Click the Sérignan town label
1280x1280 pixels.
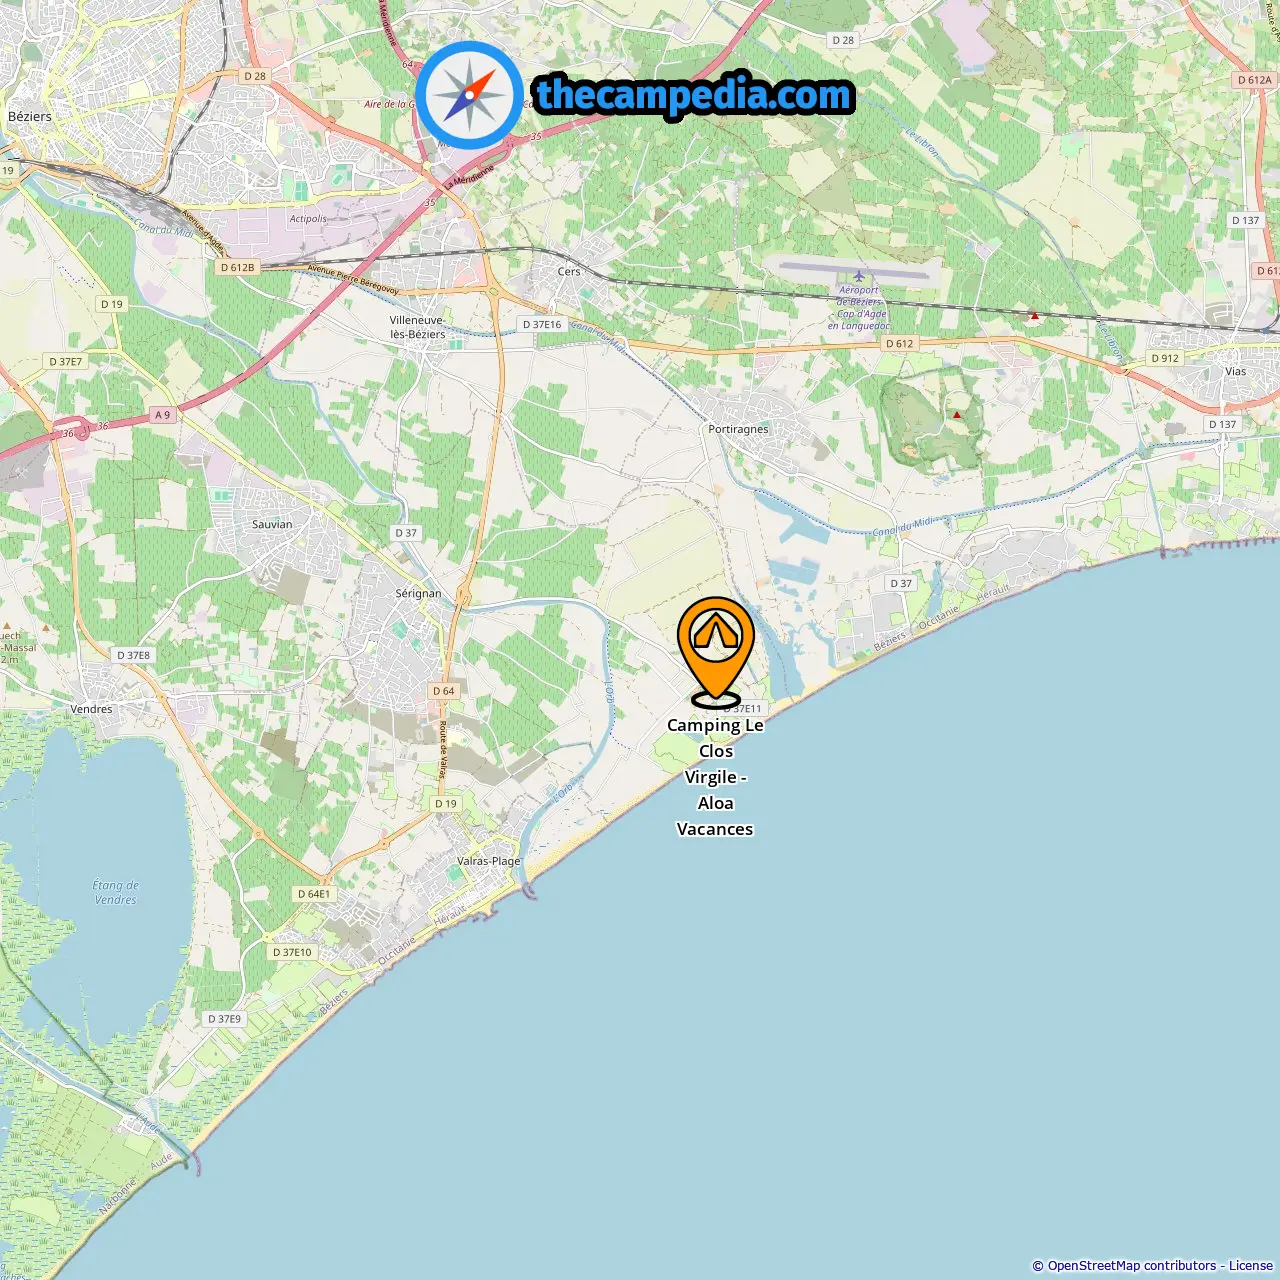[418, 593]
